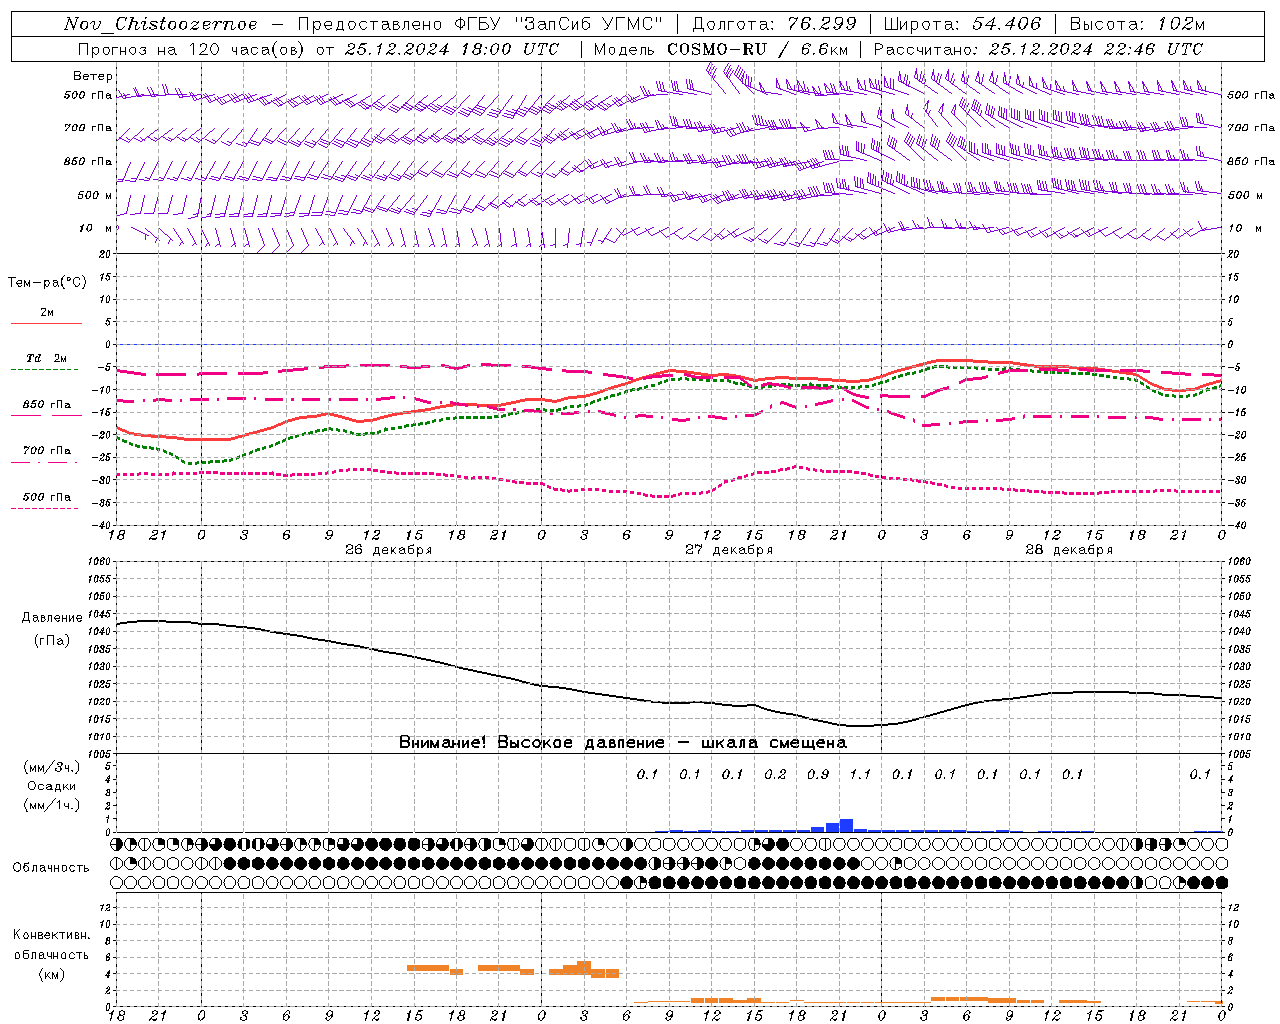Click the '(мм/1ч.)' precipitation unit label
1280x1024 pixels.
(x=52, y=805)
